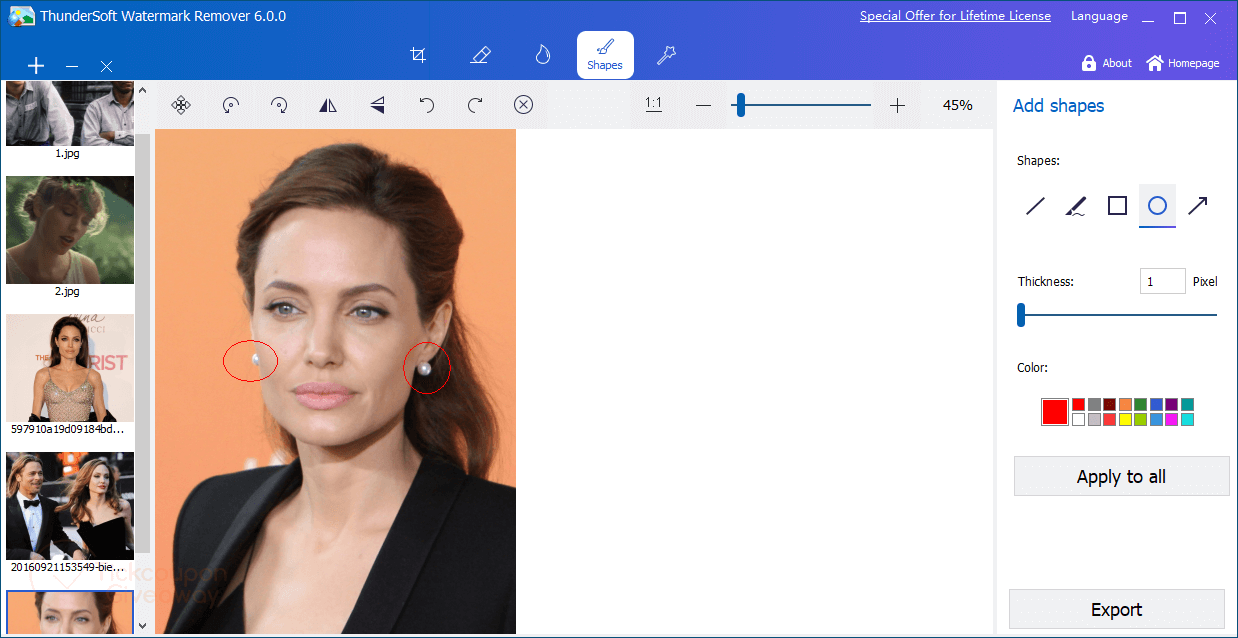Flip the image vertically
The image size is (1238, 638).
pos(378,105)
